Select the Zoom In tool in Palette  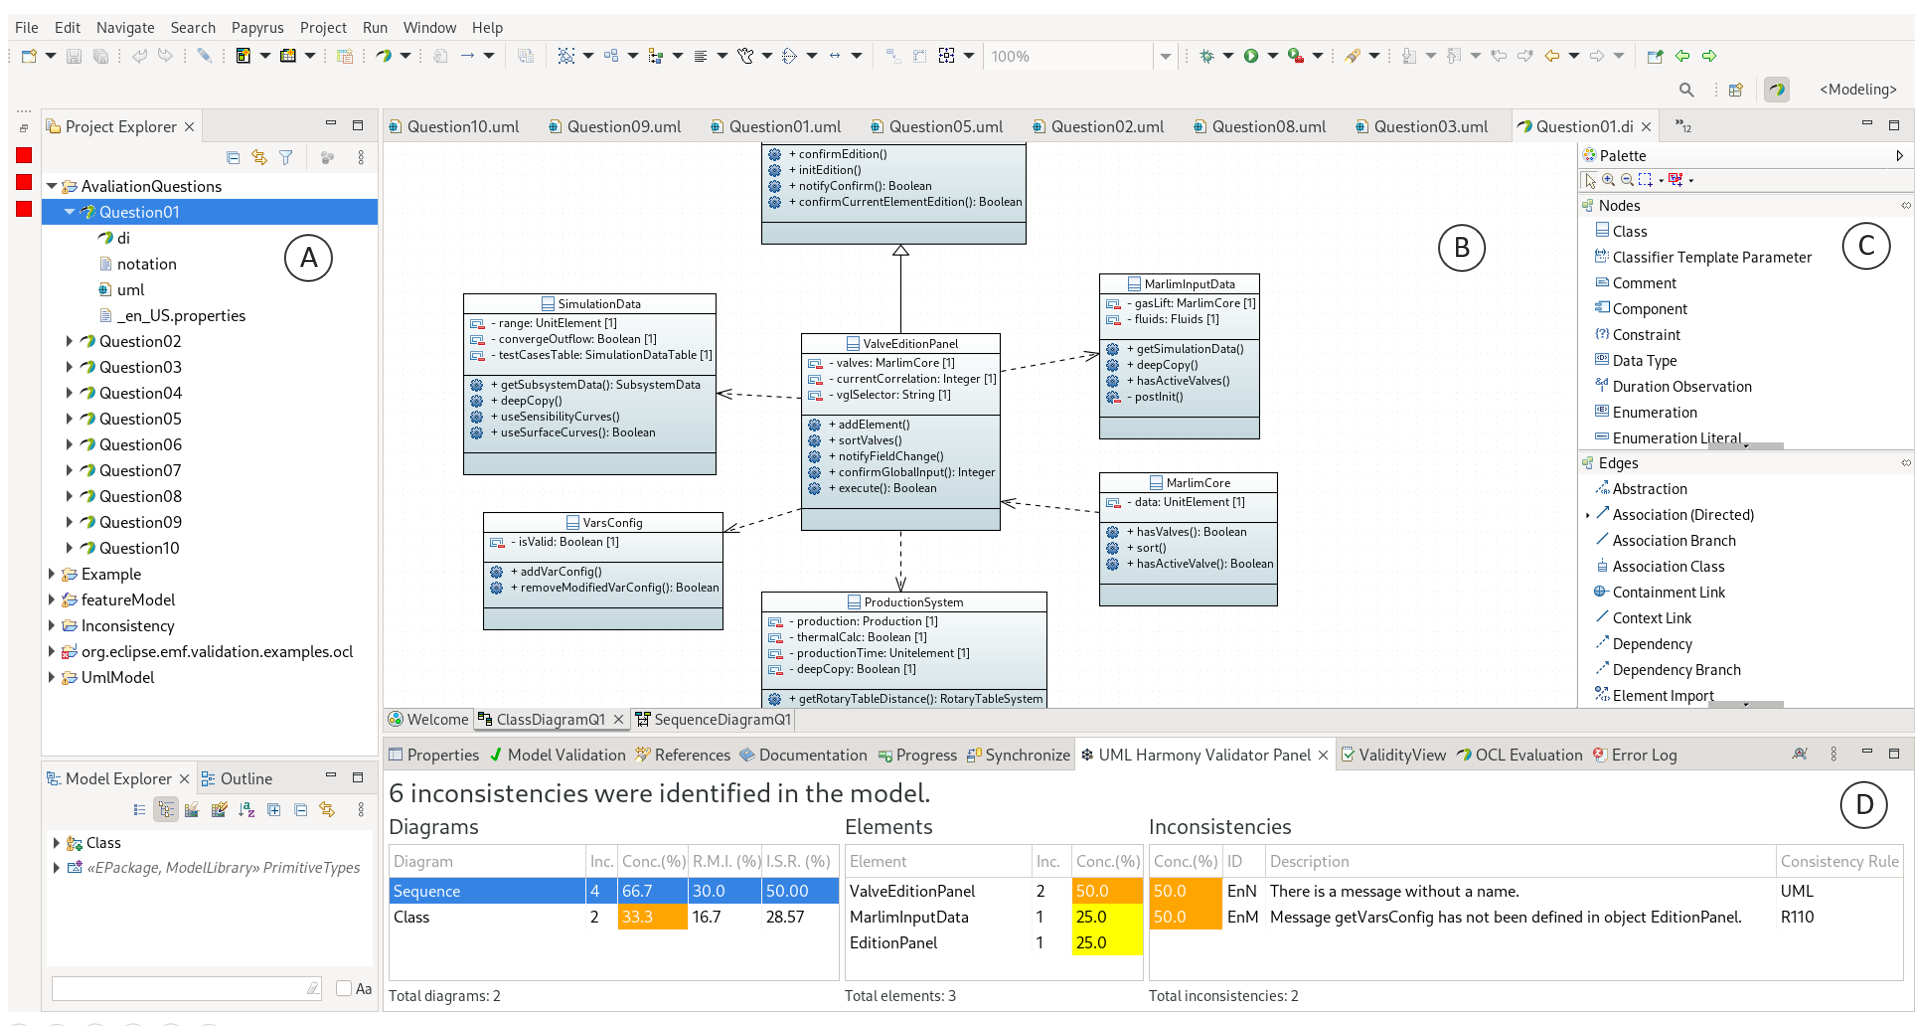1608,180
